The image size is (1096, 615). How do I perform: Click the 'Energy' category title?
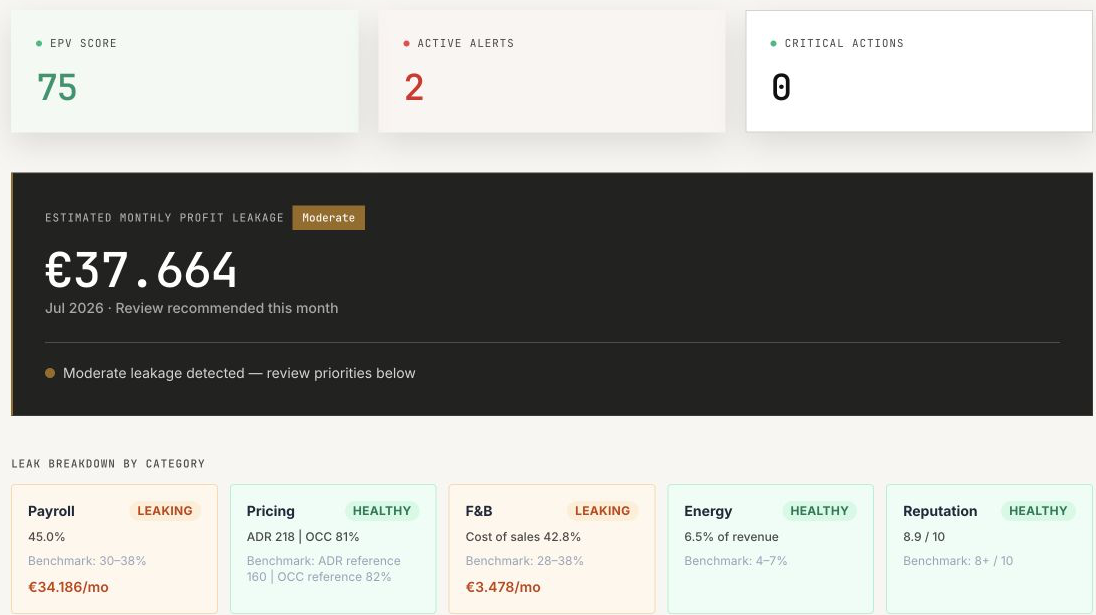708,511
